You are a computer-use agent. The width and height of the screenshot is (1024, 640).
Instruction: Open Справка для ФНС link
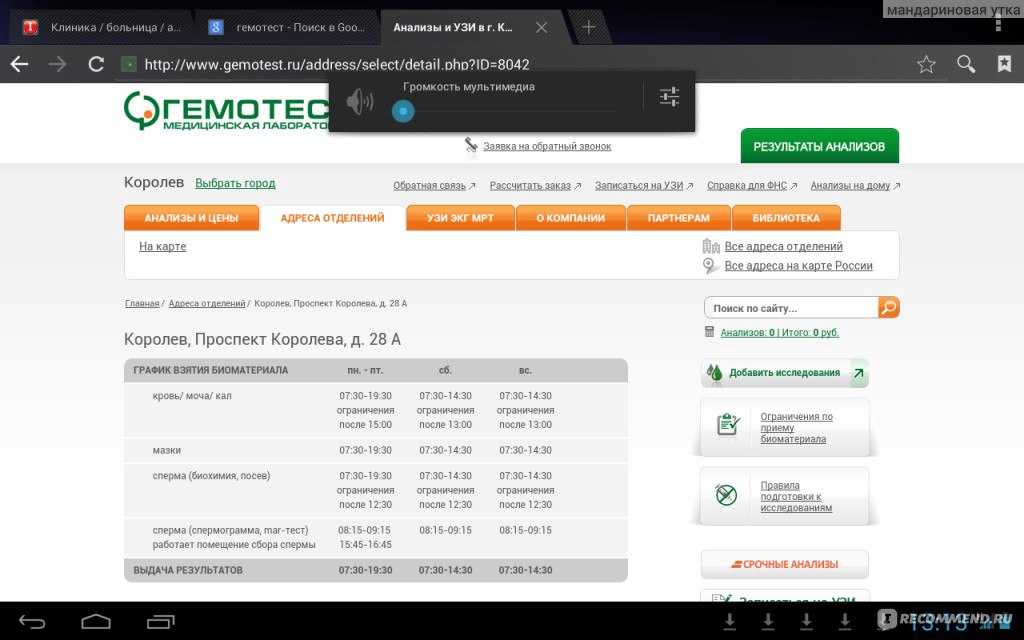tap(747, 185)
